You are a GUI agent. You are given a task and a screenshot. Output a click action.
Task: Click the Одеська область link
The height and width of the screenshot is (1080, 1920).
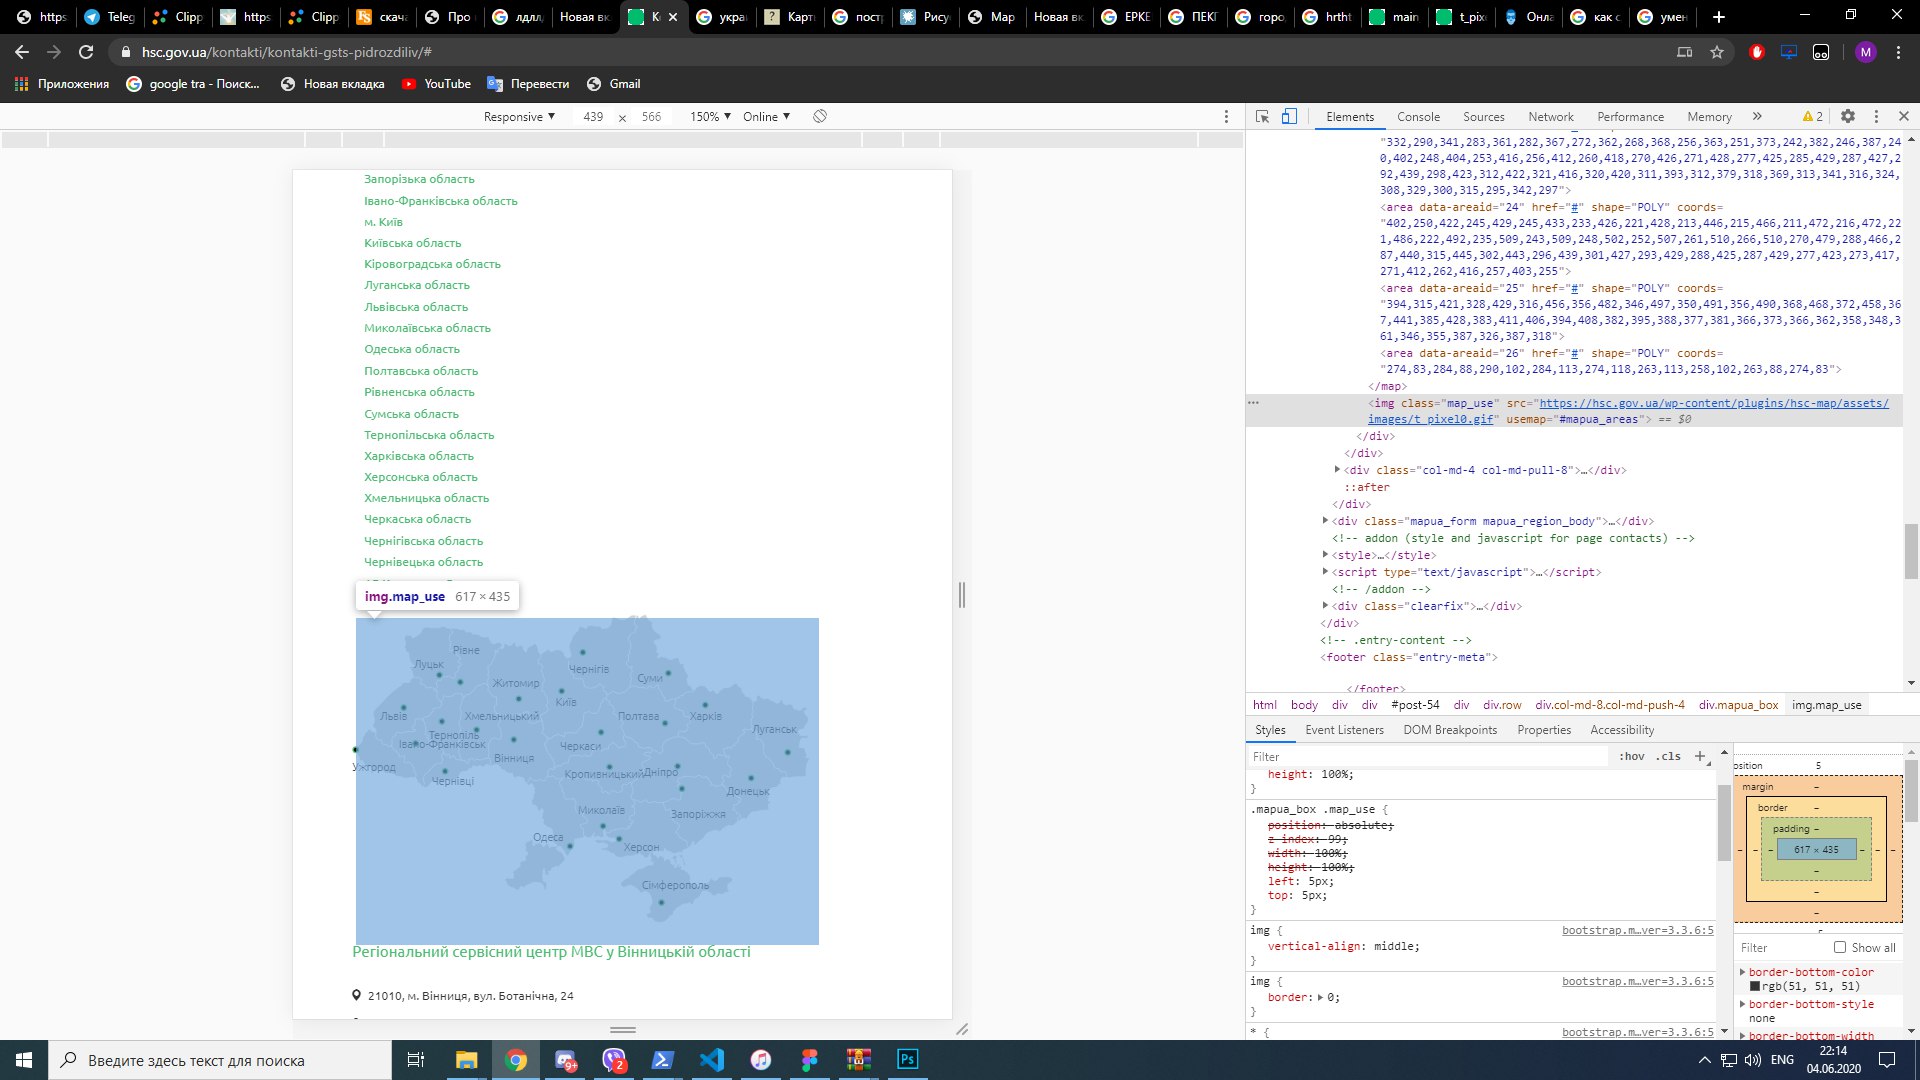(412, 349)
